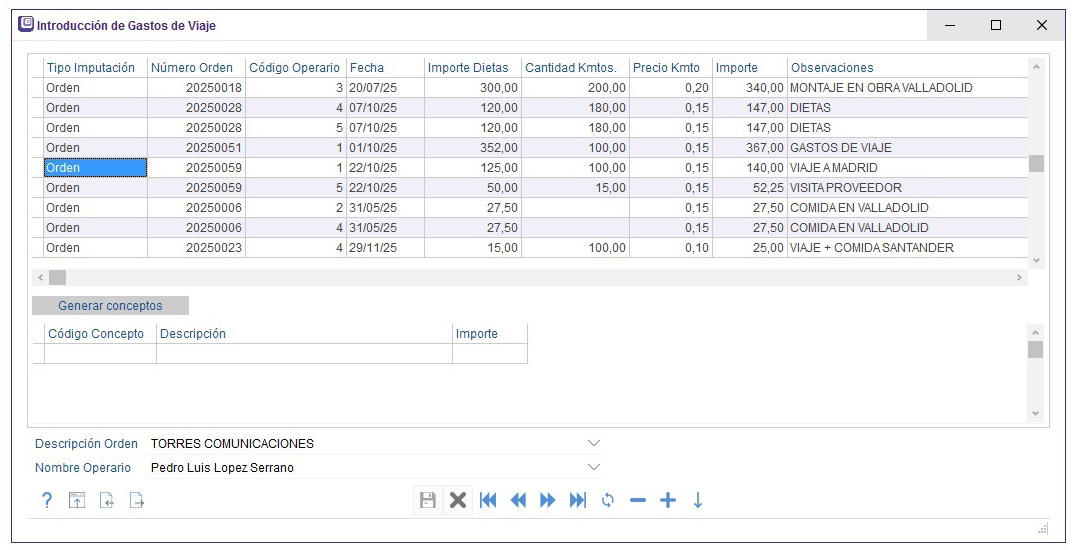Viewport: 1074px width, 550px height.
Task: Open the Nombre Operario dropdown
Action: click(x=594, y=467)
